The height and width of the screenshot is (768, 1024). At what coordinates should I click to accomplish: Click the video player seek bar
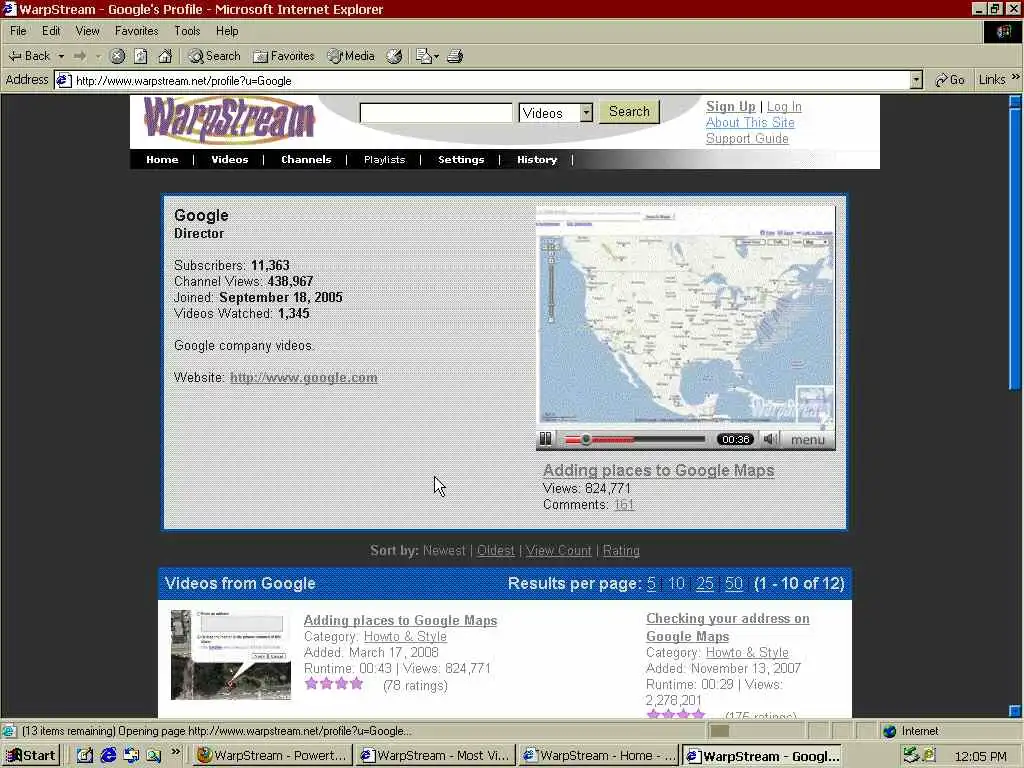(x=635, y=440)
